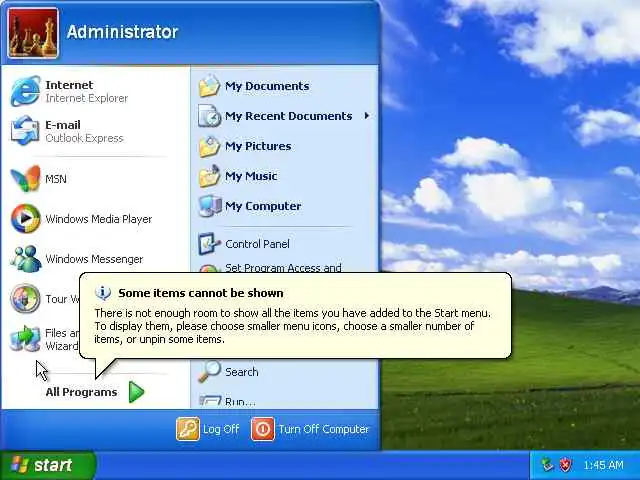This screenshot has width=640, height=480.
Task: Click the My Recent Documents icon
Action: pos(209,116)
